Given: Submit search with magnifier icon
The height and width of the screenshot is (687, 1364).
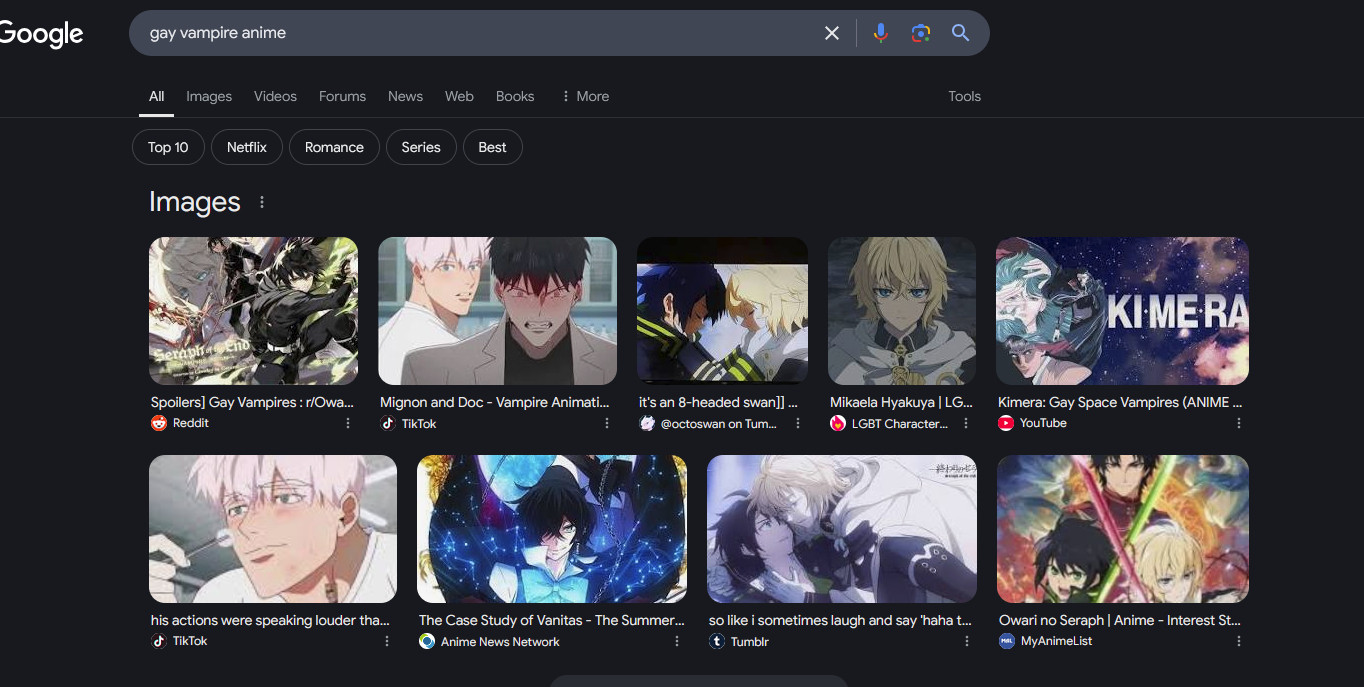Looking at the screenshot, I should [x=960, y=33].
